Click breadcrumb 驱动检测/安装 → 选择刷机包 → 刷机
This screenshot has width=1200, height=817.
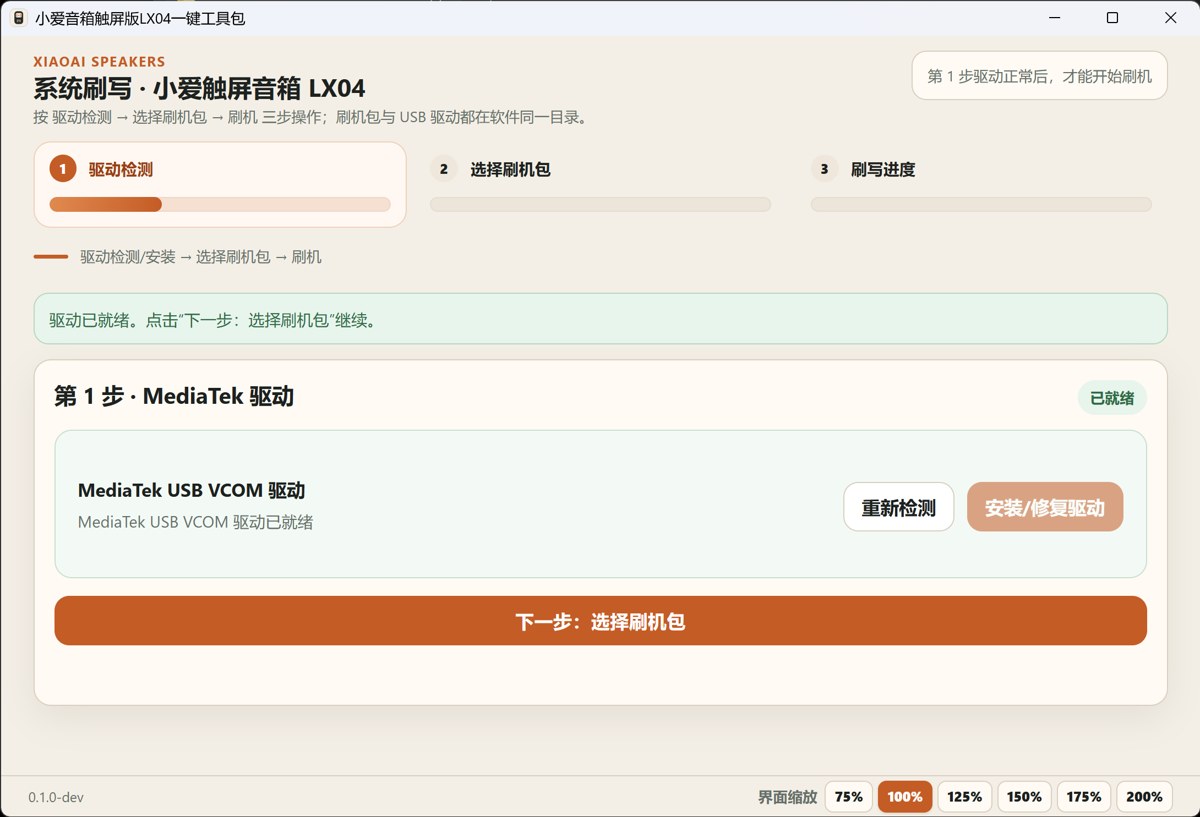coord(201,257)
